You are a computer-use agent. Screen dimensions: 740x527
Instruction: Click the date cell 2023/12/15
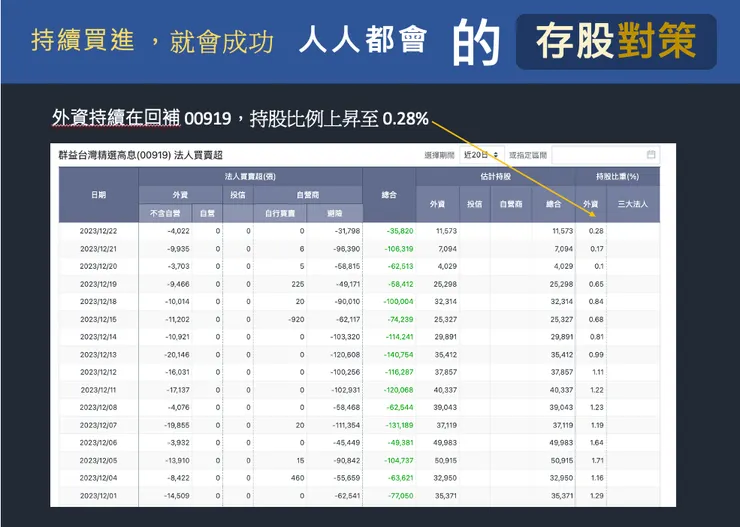pyautogui.click(x=98, y=319)
